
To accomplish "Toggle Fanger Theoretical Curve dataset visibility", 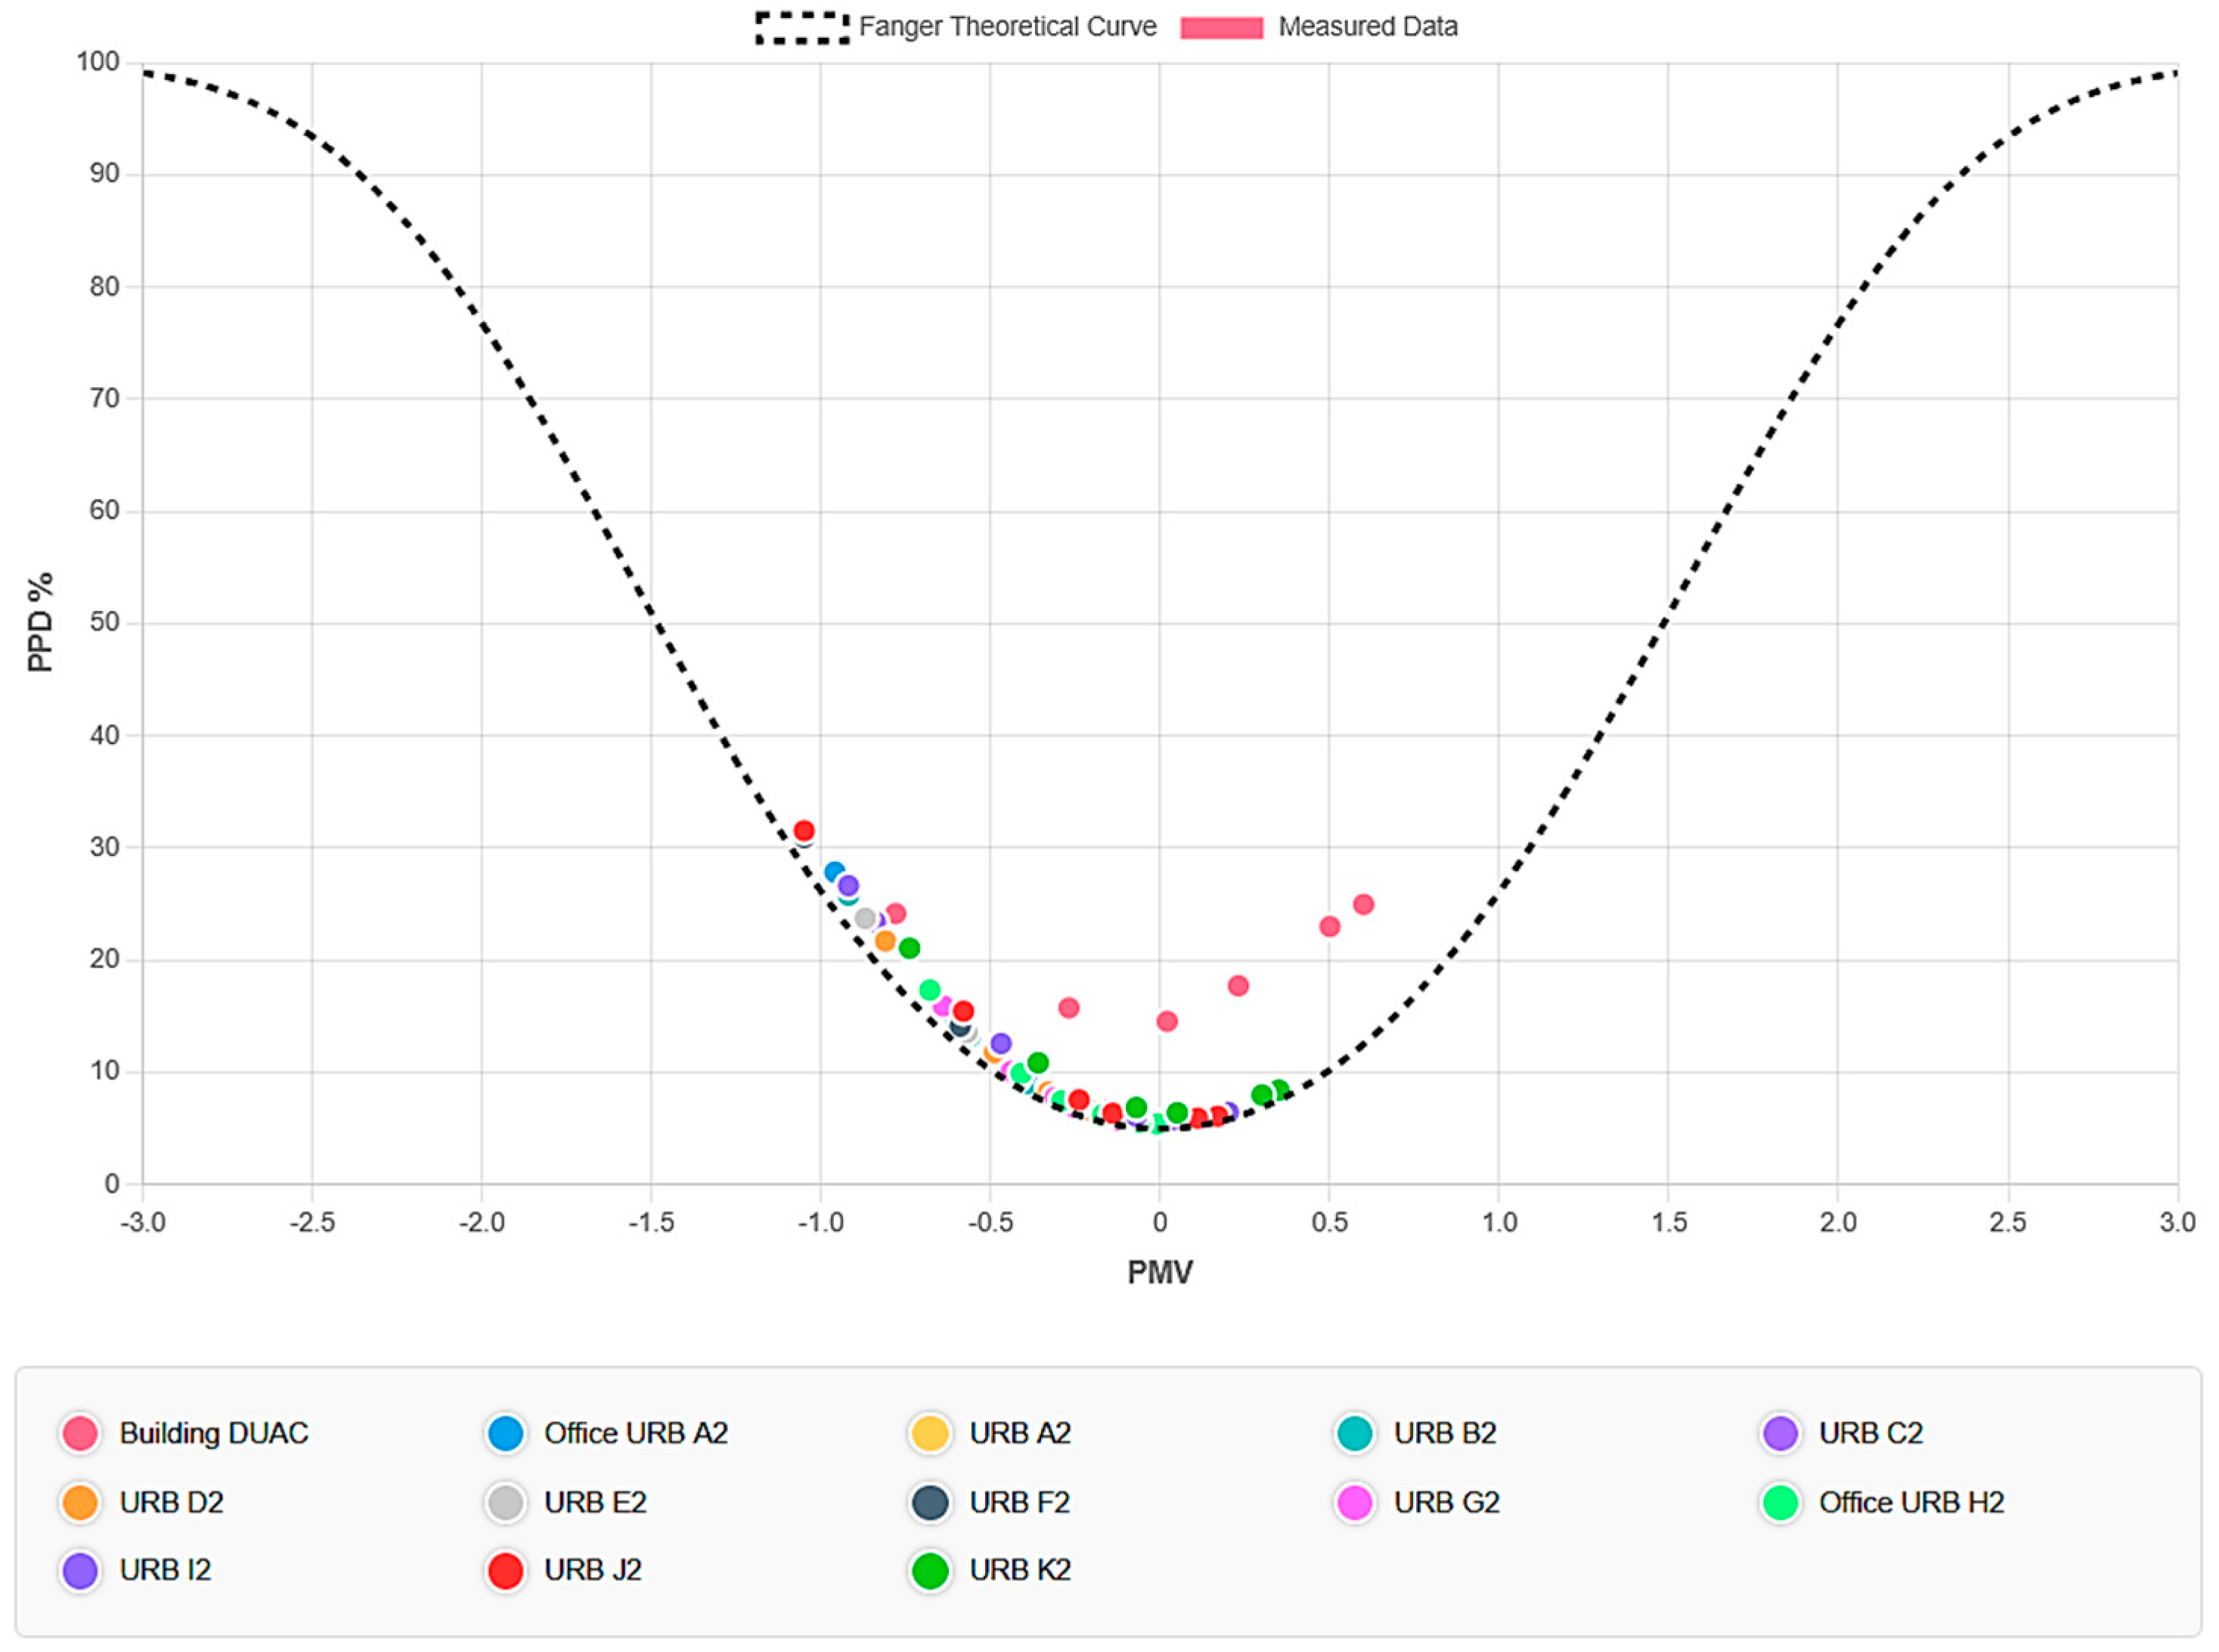I will tap(1006, 27).
